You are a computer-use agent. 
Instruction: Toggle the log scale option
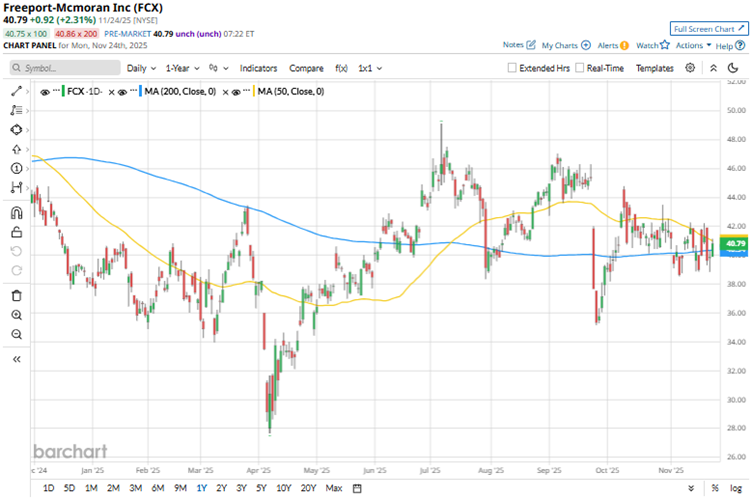(x=737, y=488)
